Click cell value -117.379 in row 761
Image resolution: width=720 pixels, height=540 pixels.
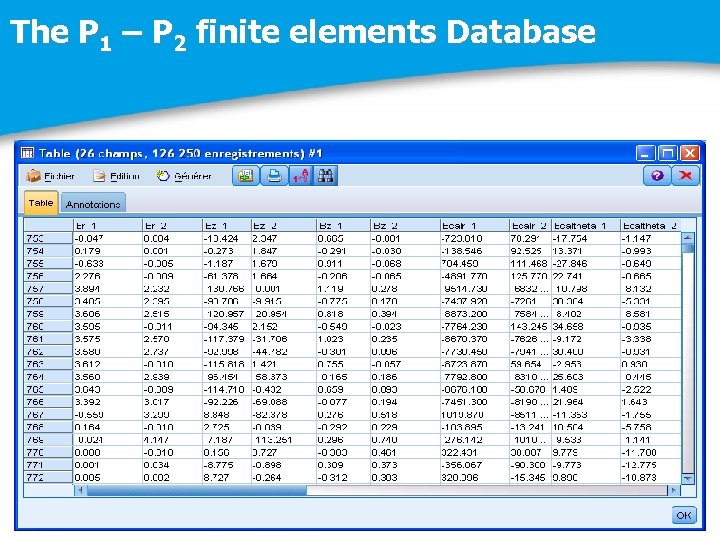pyautogui.click(x=224, y=339)
